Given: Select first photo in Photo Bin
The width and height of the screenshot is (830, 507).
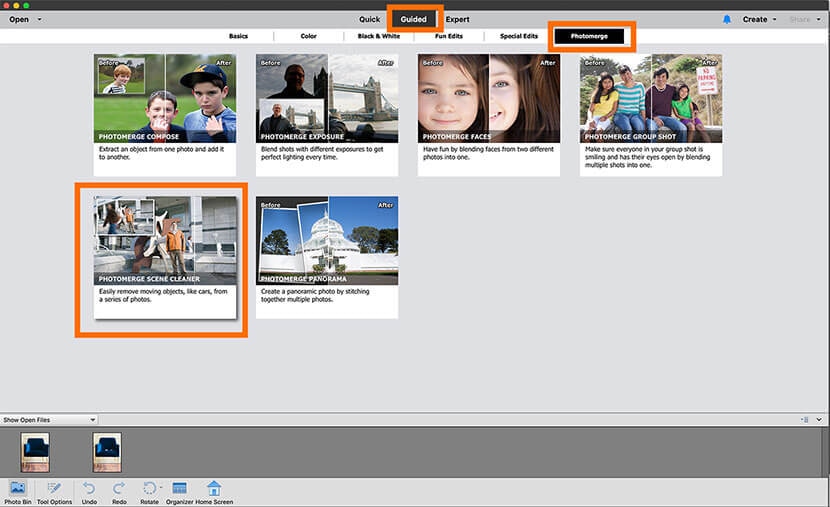Looking at the screenshot, I should (35, 452).
